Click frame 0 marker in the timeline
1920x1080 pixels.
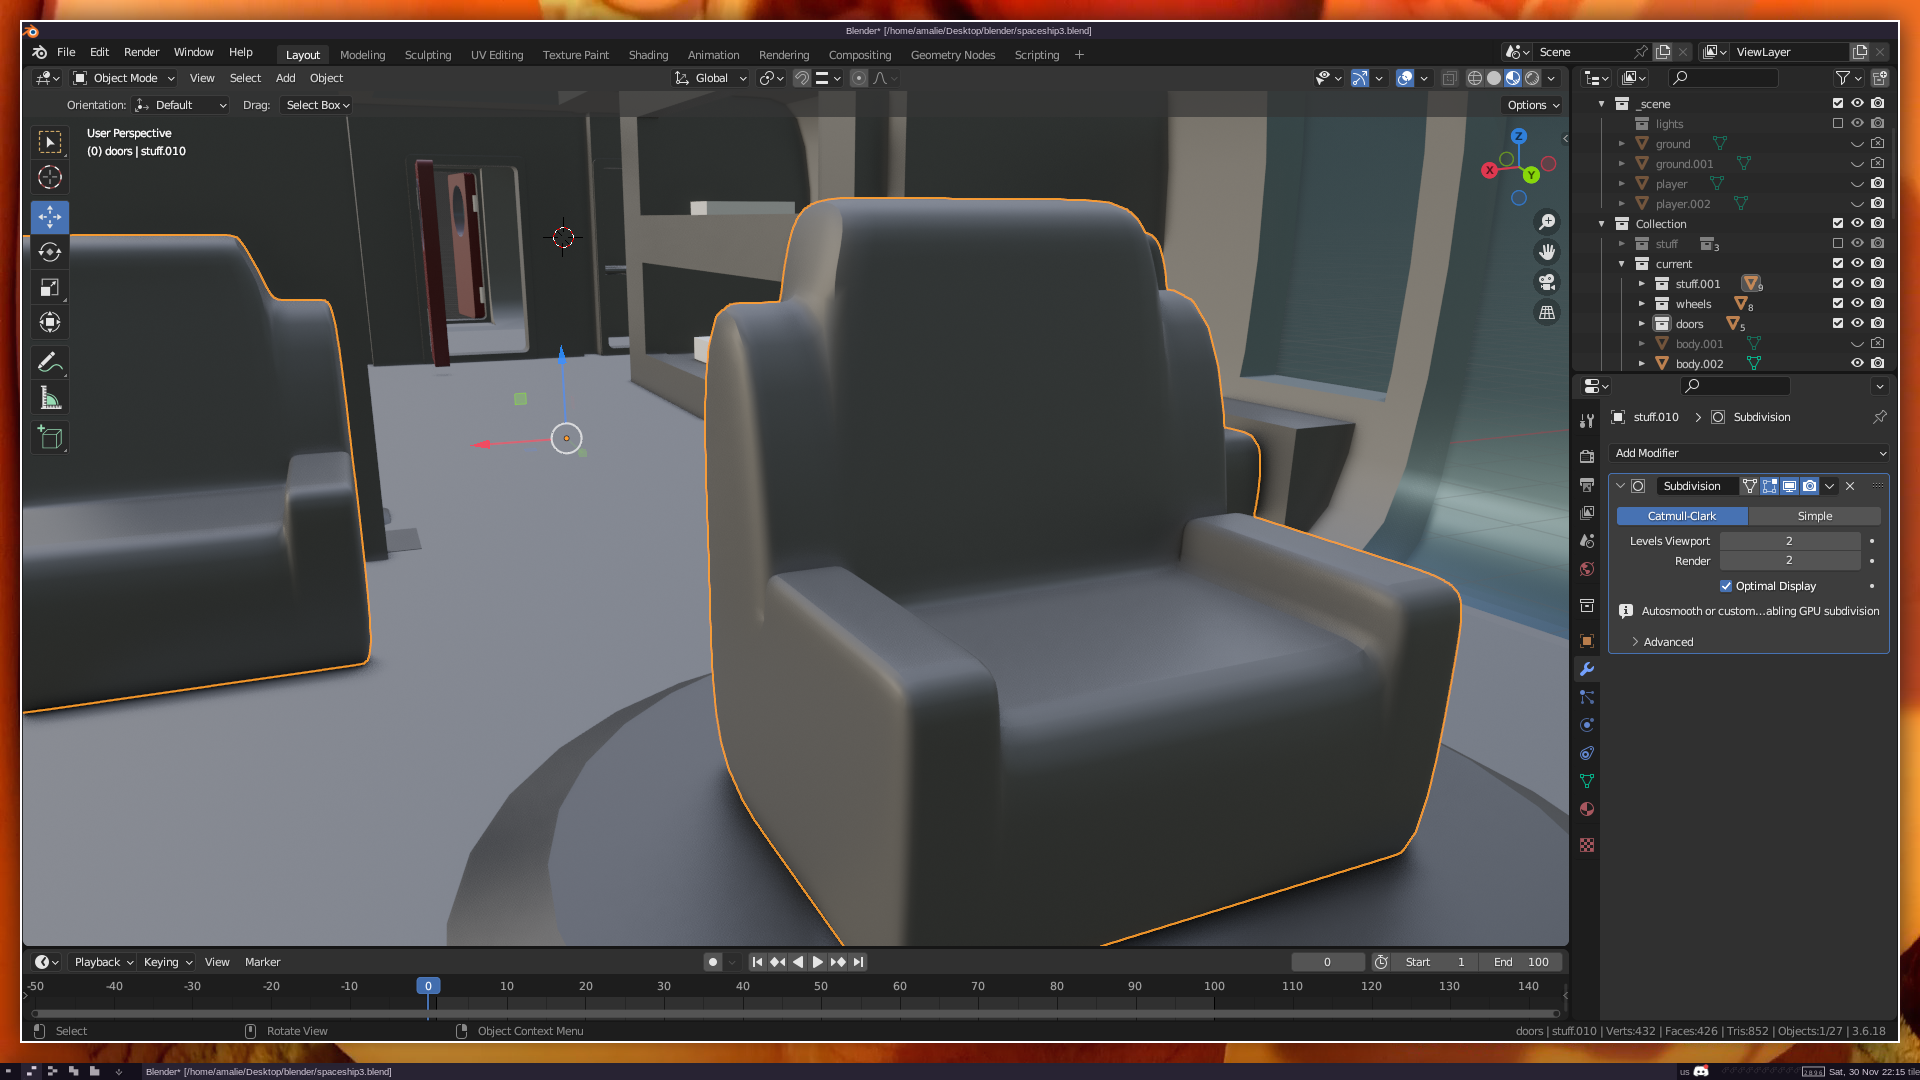[428, 986]
